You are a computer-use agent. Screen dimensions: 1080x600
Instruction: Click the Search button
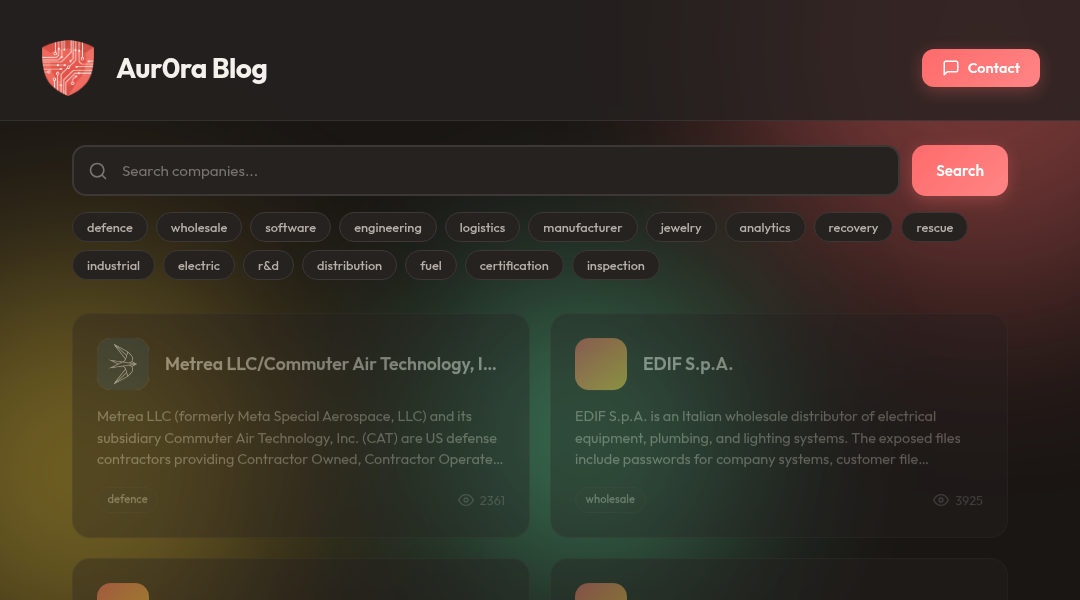point(959,170)
